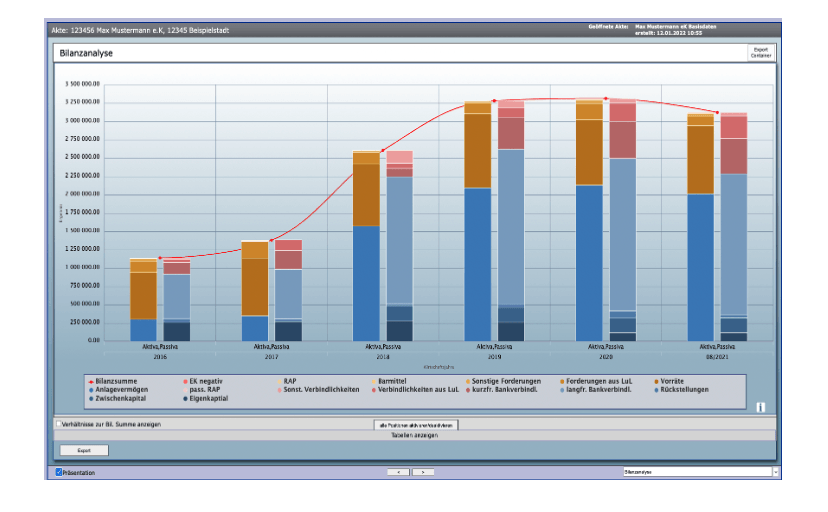Click the info icon beside the legend

tap(760, 407)
